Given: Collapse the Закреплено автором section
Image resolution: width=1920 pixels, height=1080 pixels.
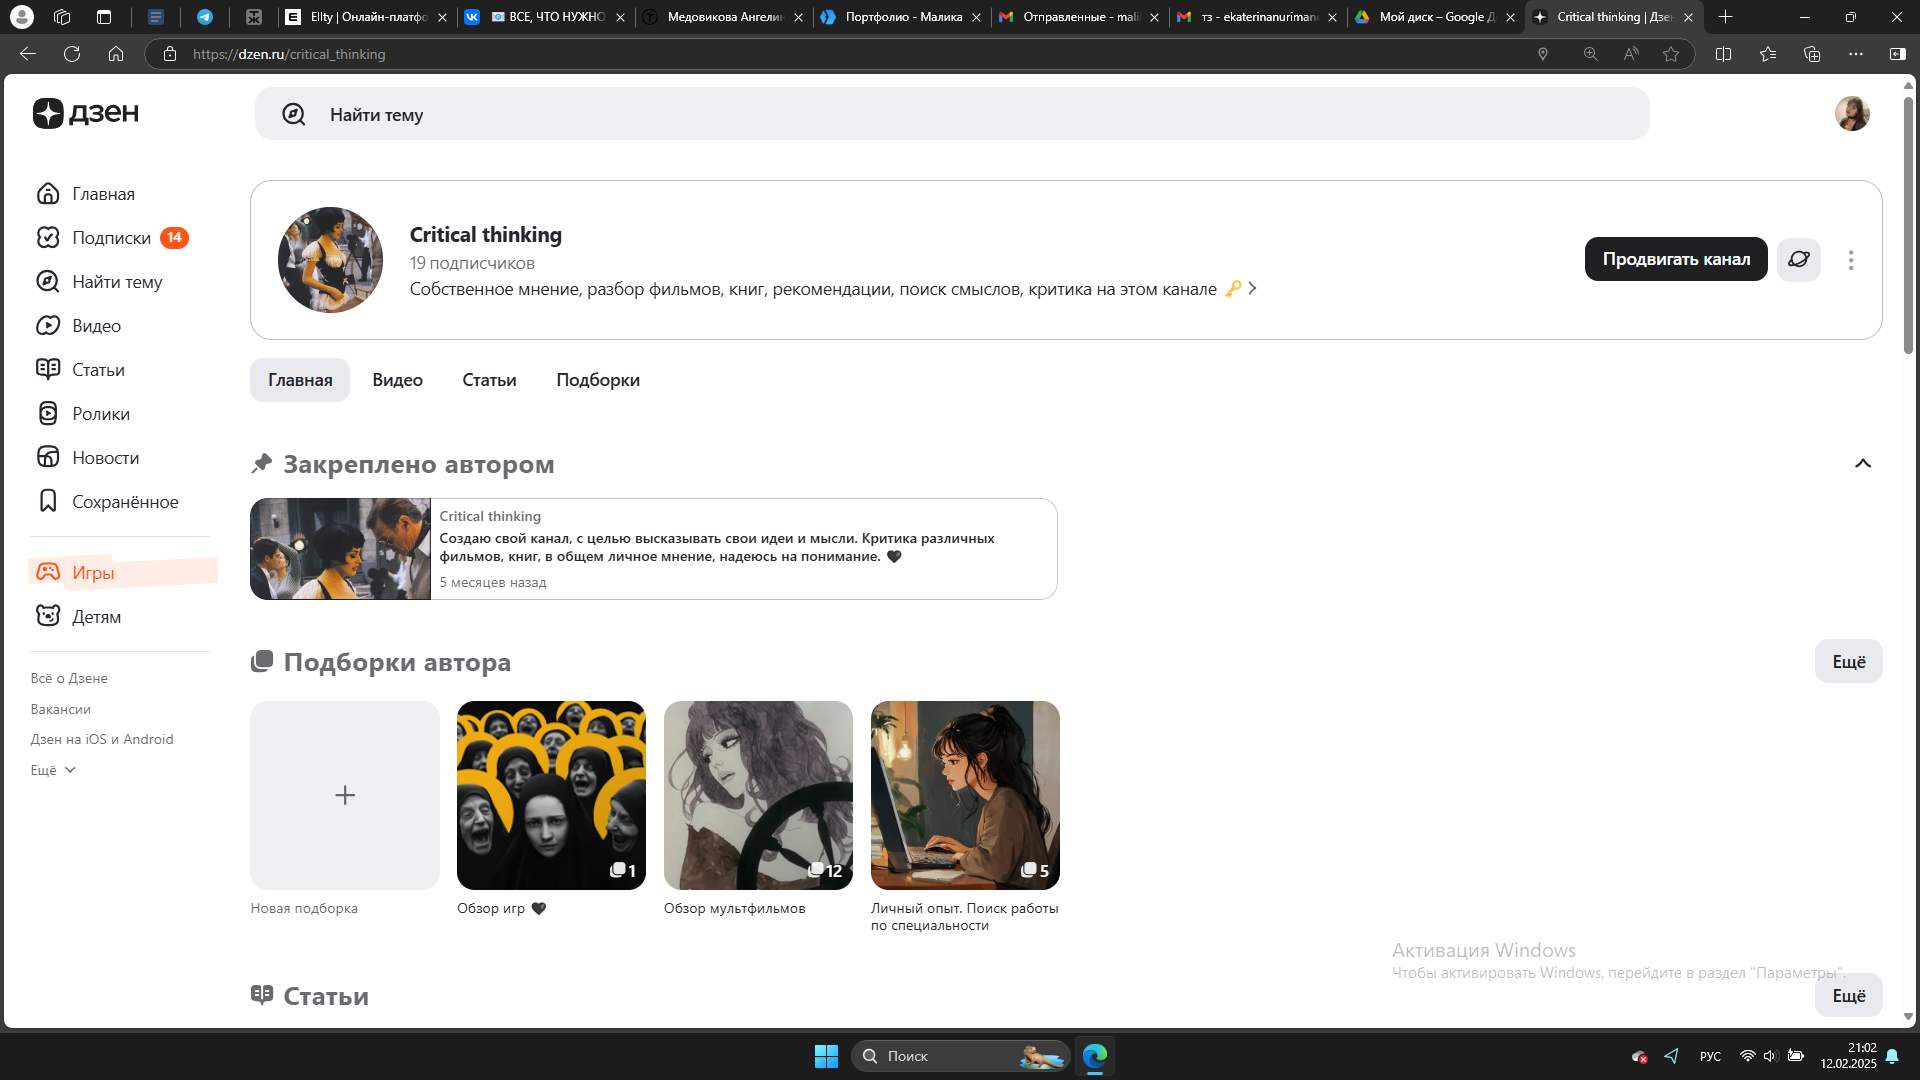Looking at the screenshot, I should [x=1863, y=463].
